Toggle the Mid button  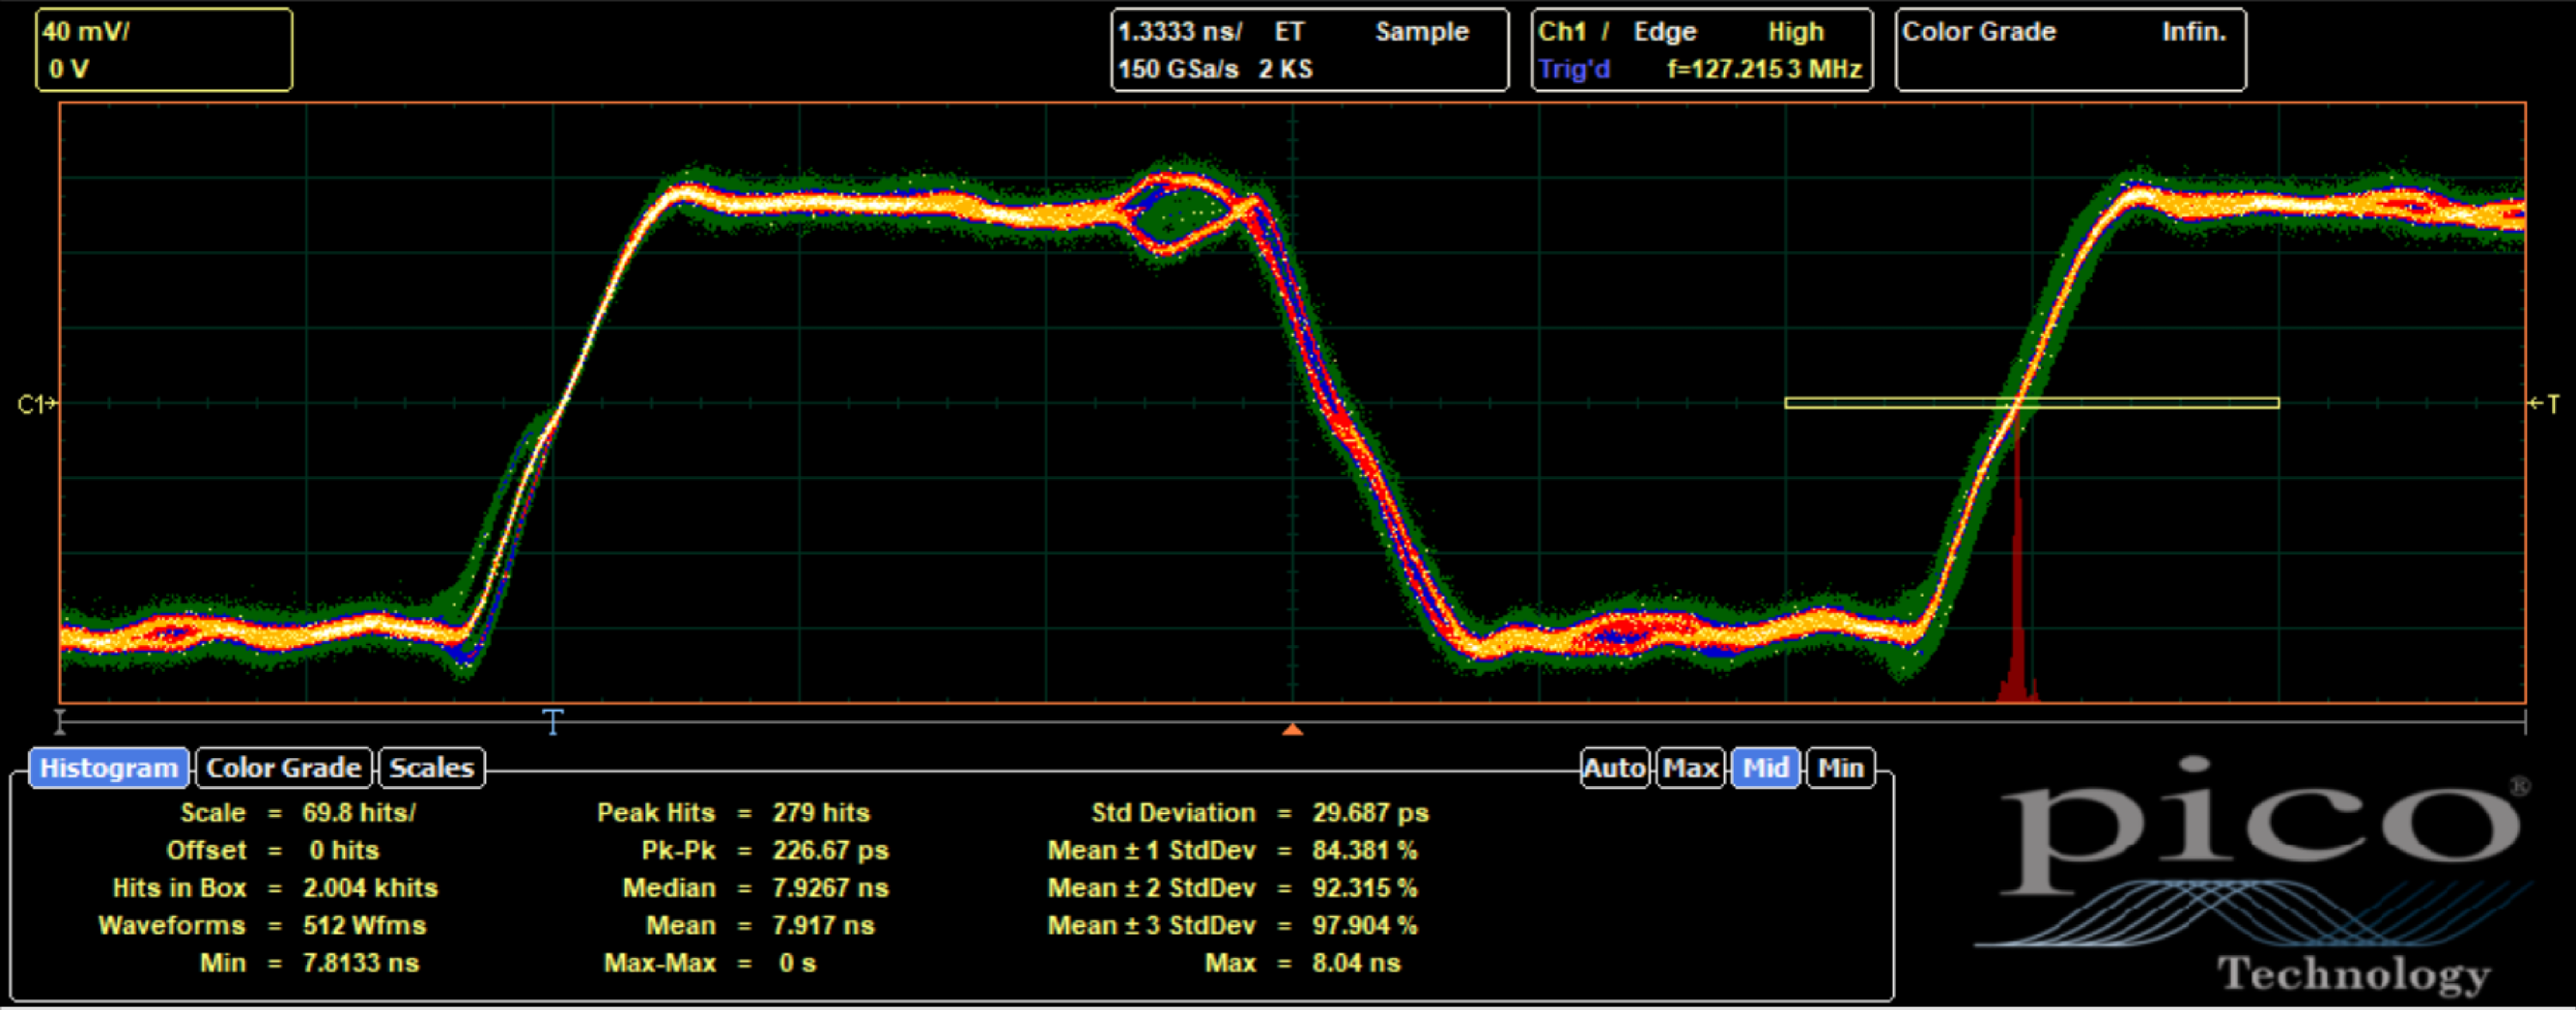(x=1765, y=768)
